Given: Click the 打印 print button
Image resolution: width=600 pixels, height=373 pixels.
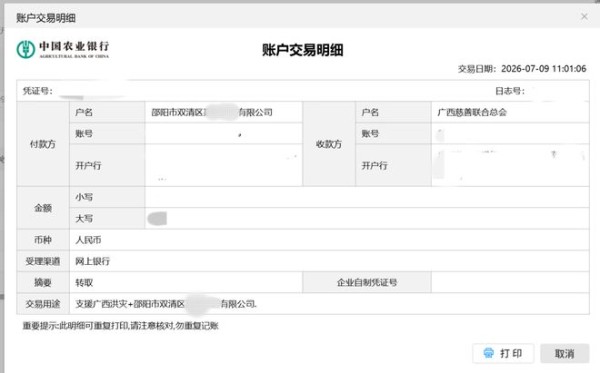Looking at the screenshot, I should (x=503, y=353).
